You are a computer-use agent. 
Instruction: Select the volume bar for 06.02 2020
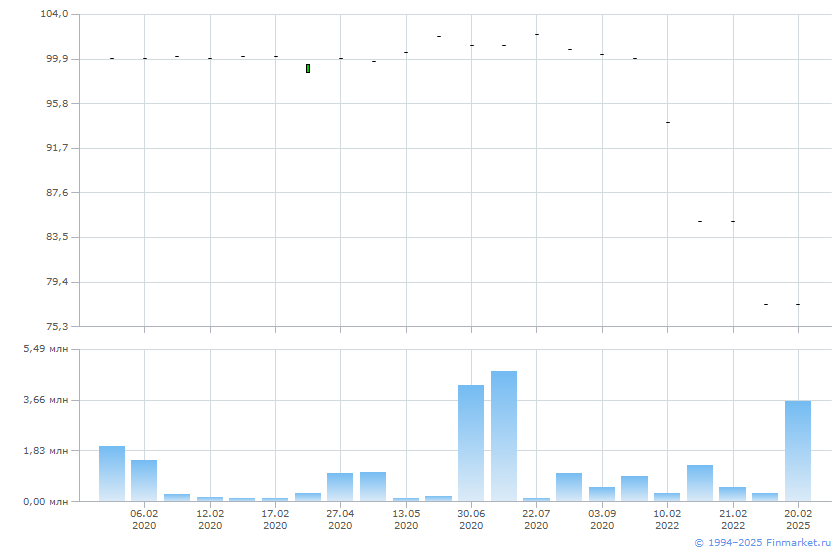(x=144, y=480)
